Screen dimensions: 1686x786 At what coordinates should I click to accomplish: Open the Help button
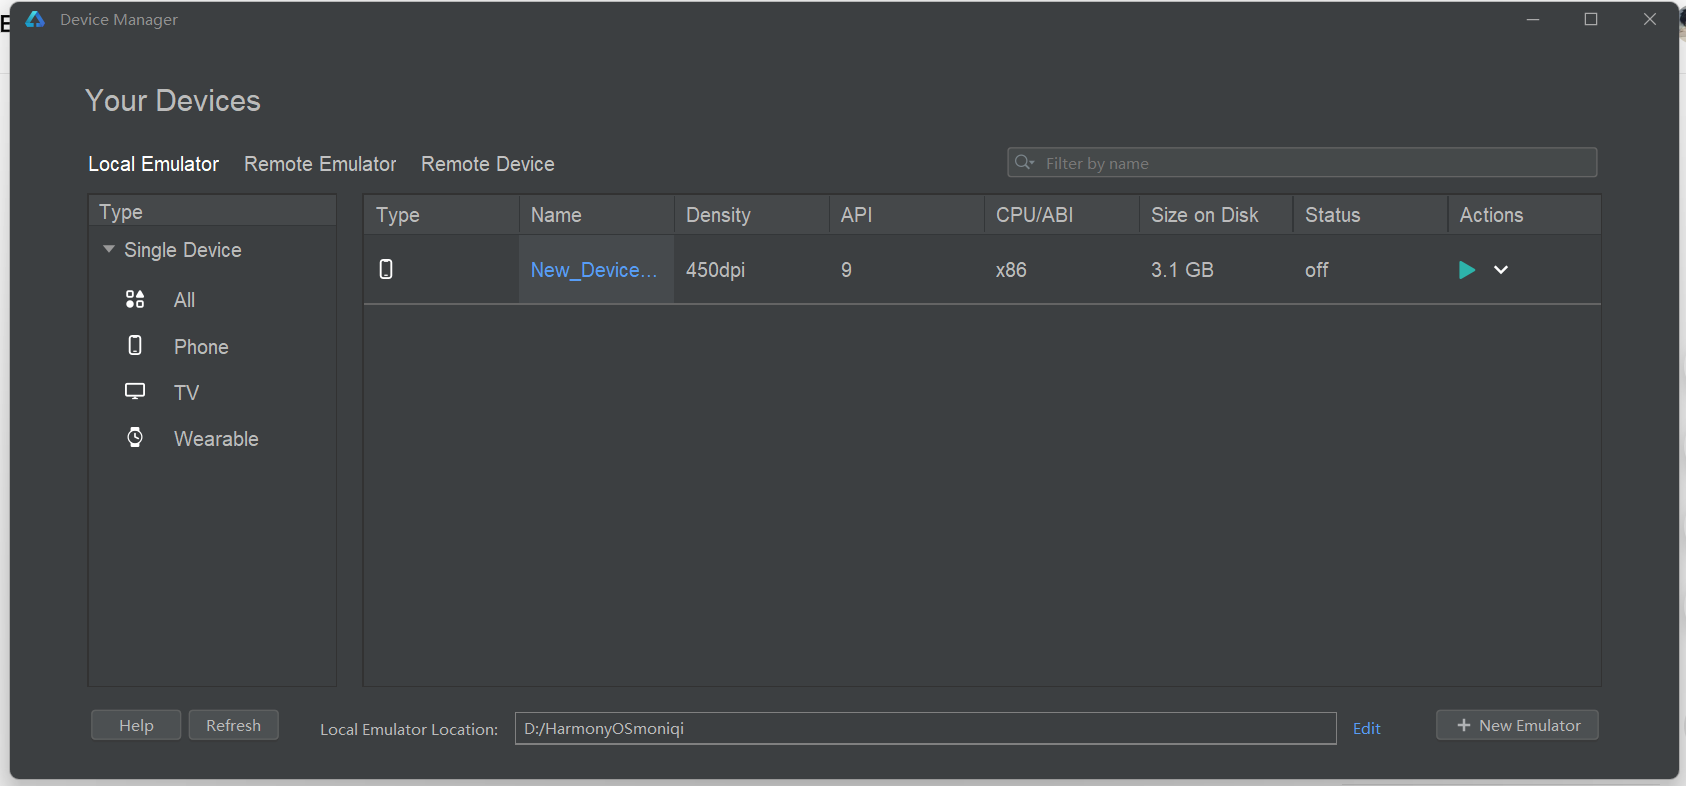[x=136, y=725]
